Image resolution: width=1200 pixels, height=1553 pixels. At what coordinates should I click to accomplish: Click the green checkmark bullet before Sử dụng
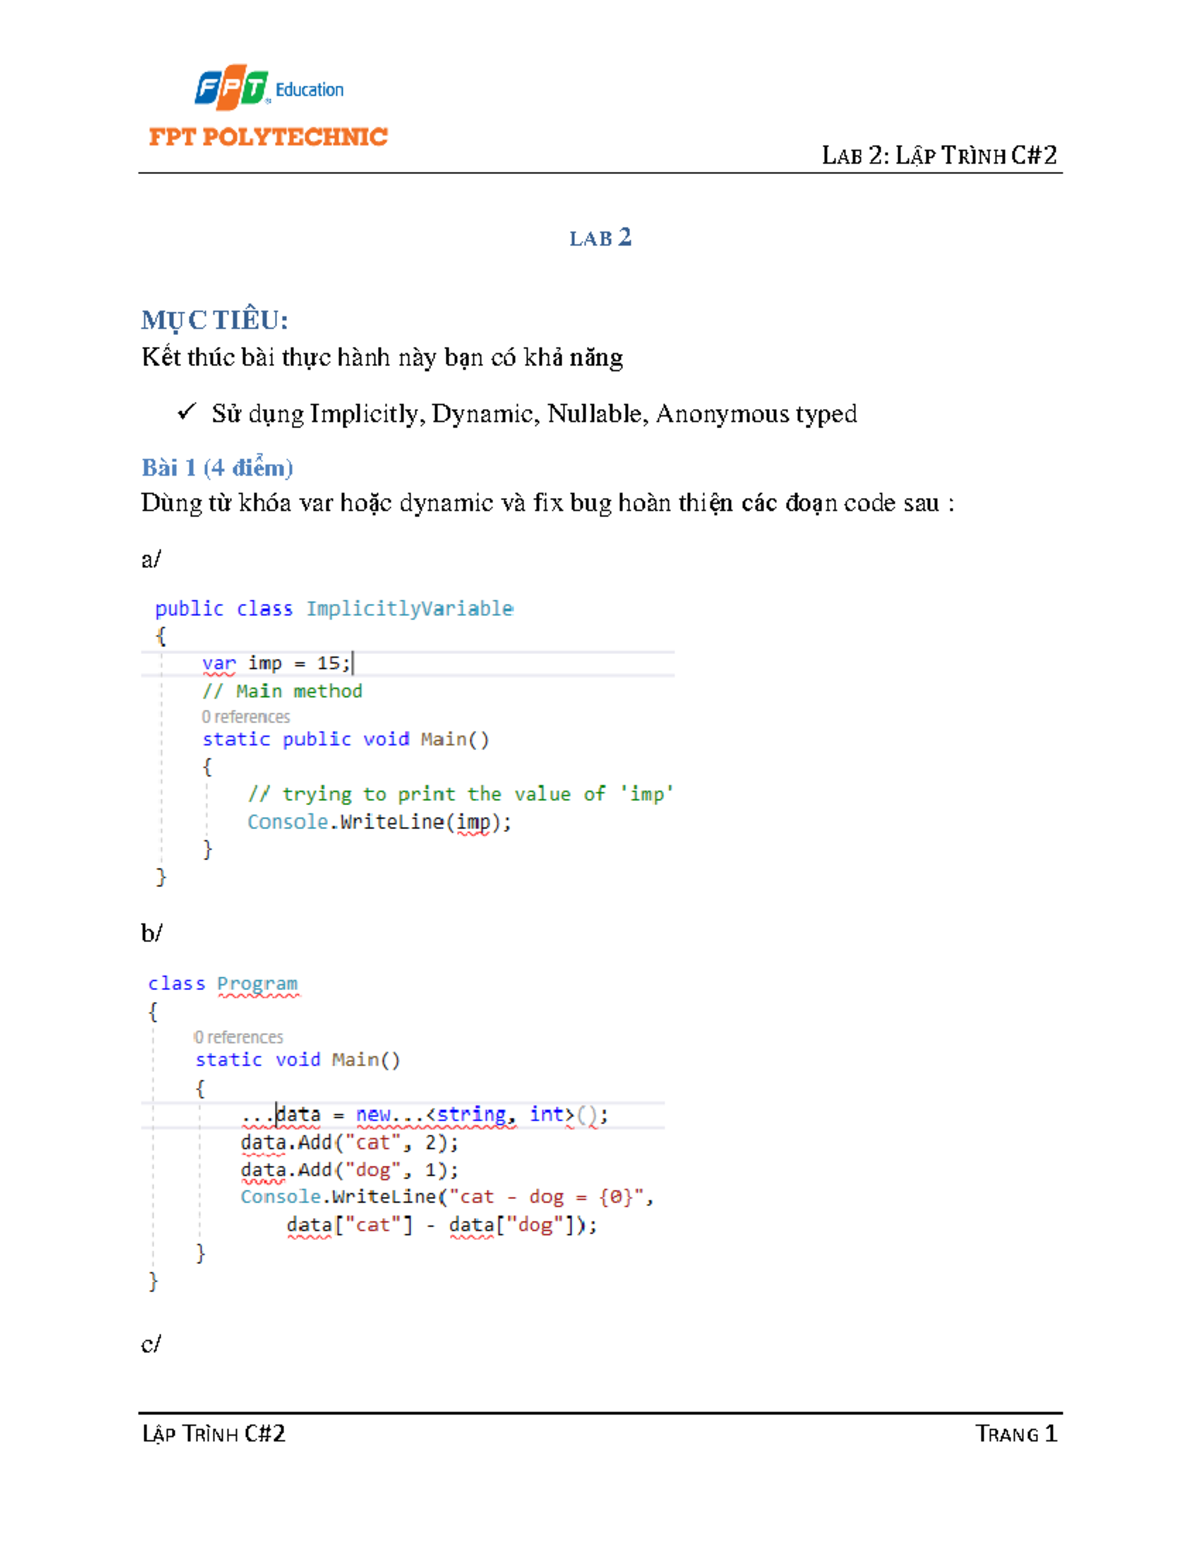pyautogui.click(x=189, y=411)
